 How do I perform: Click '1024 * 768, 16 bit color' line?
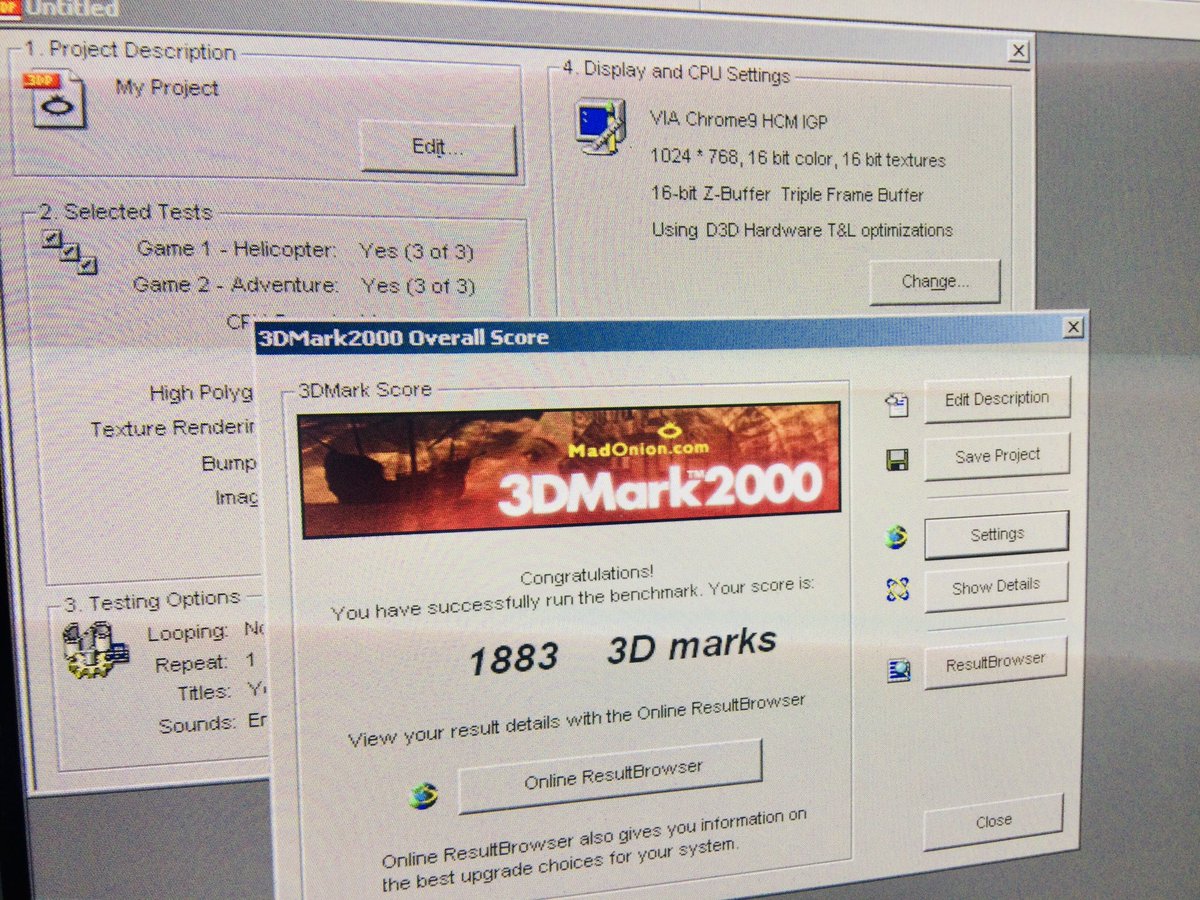[797, 159]
